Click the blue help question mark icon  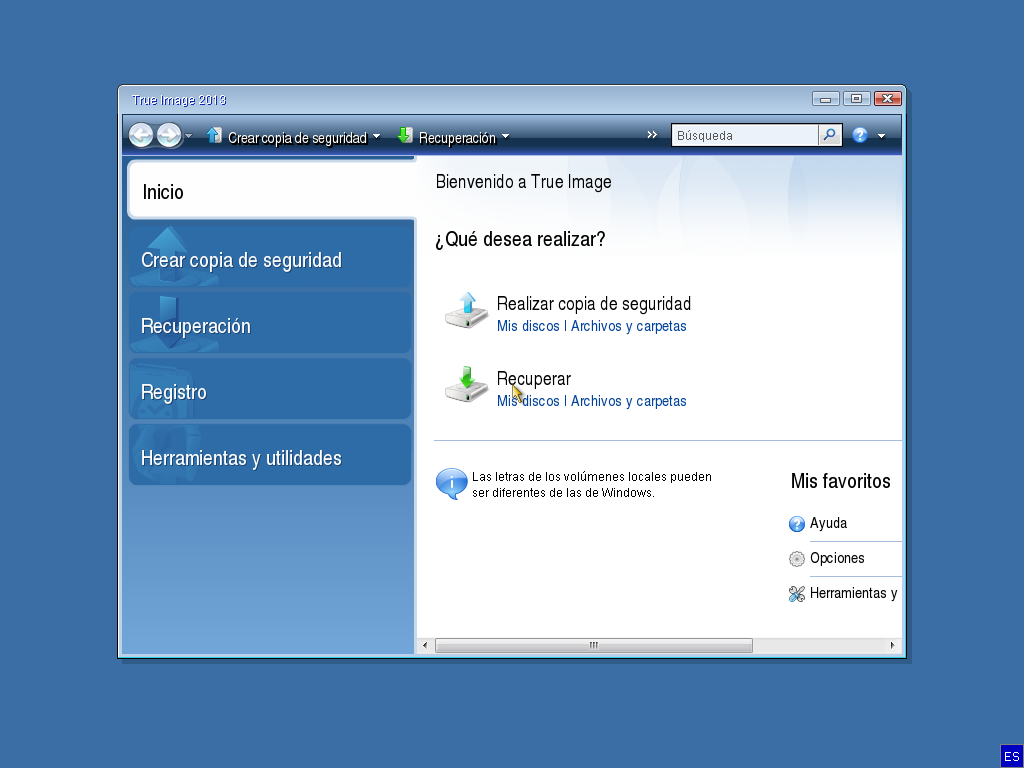click(x=860, y=136)
